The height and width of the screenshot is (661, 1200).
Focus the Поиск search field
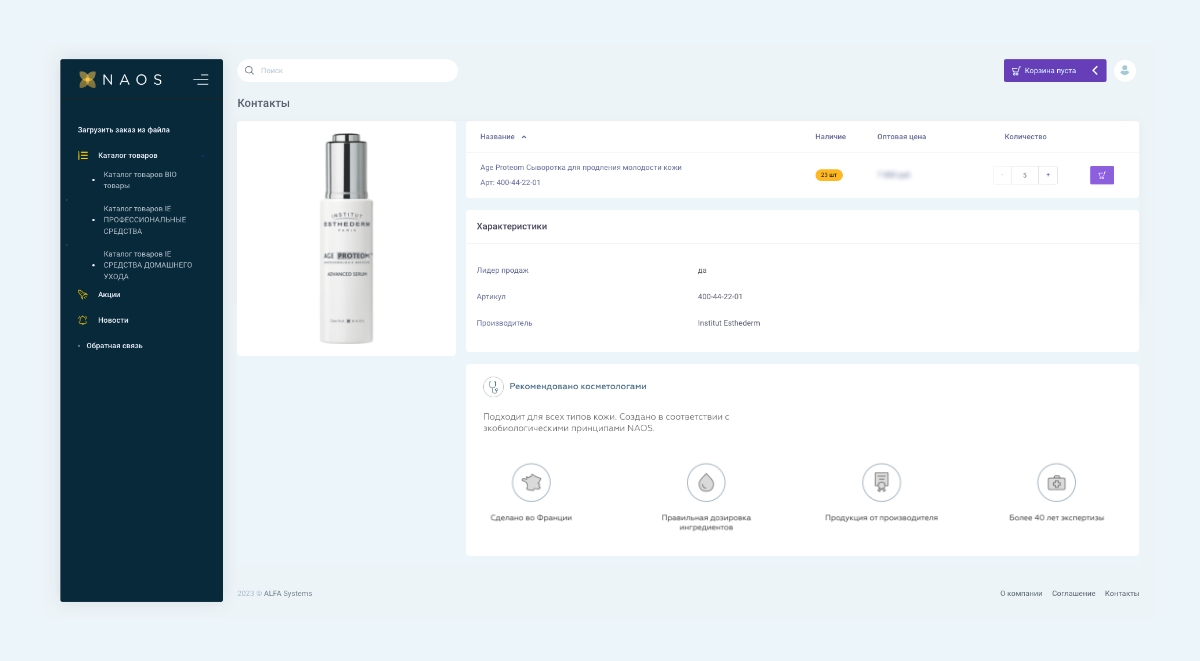(x=347, y=71)
